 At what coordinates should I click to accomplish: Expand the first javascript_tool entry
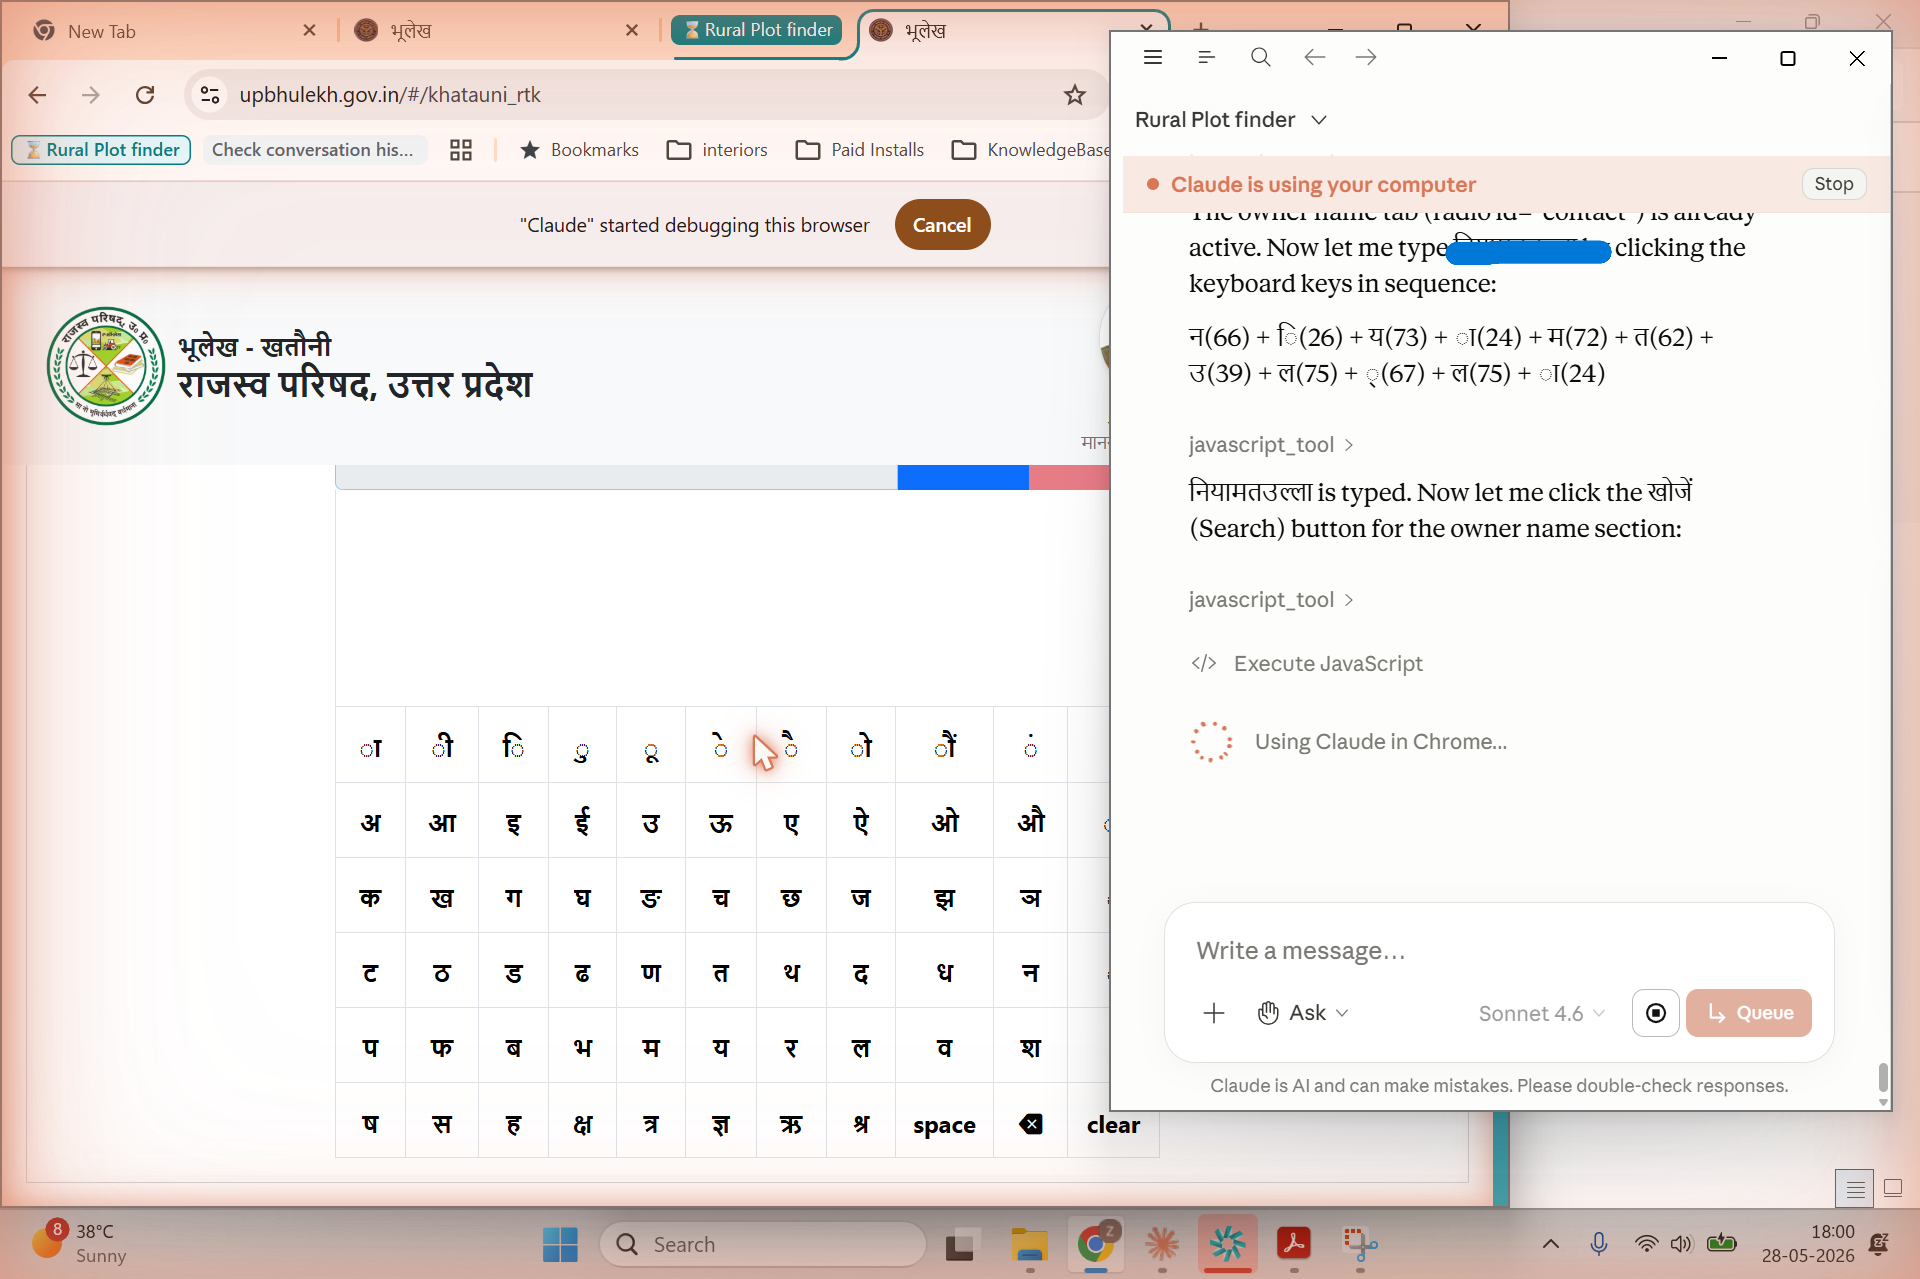click(x=1271, y=445)
